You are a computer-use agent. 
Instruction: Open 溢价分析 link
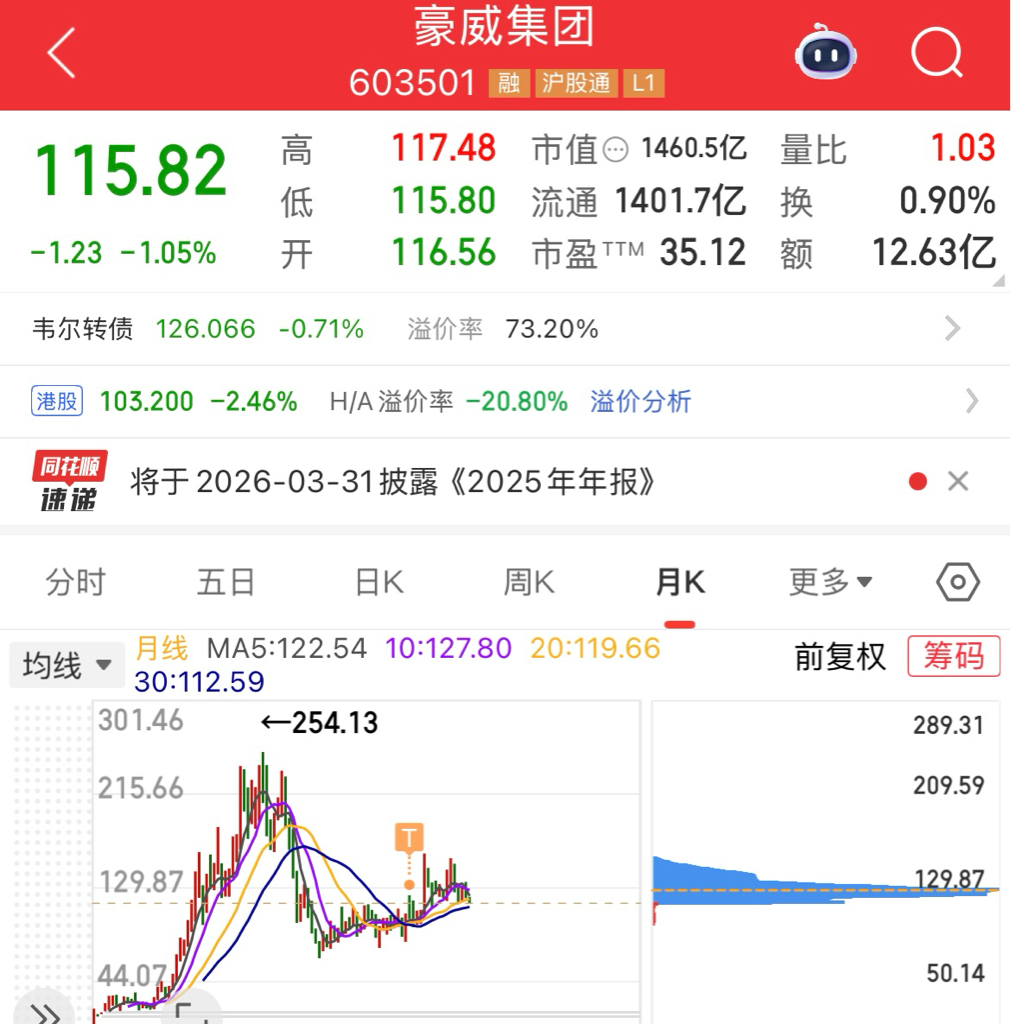click(641, 401)
